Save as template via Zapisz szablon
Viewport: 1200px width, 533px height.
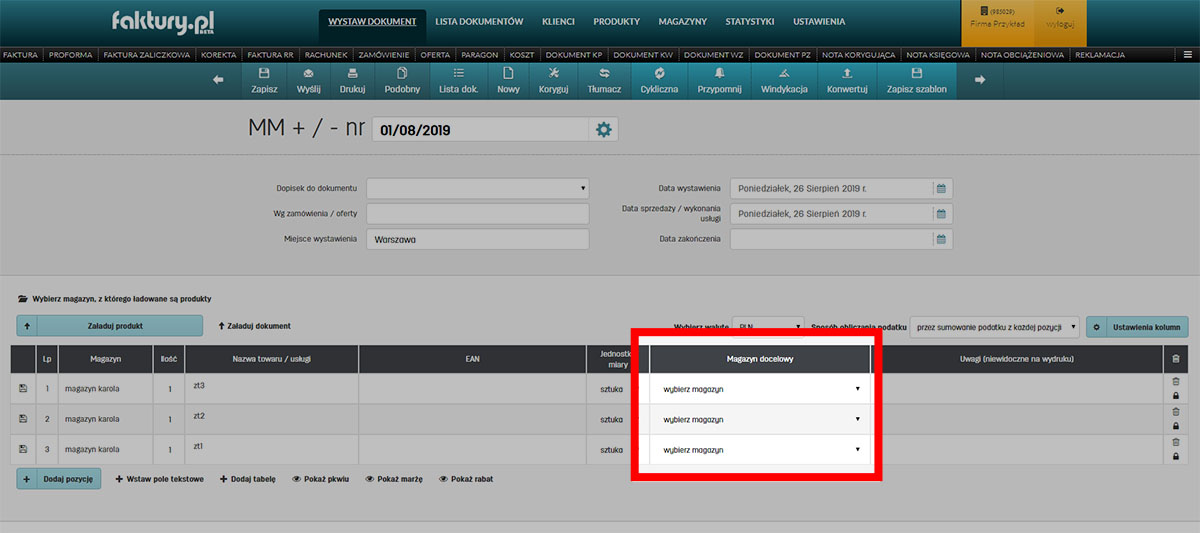917,81
